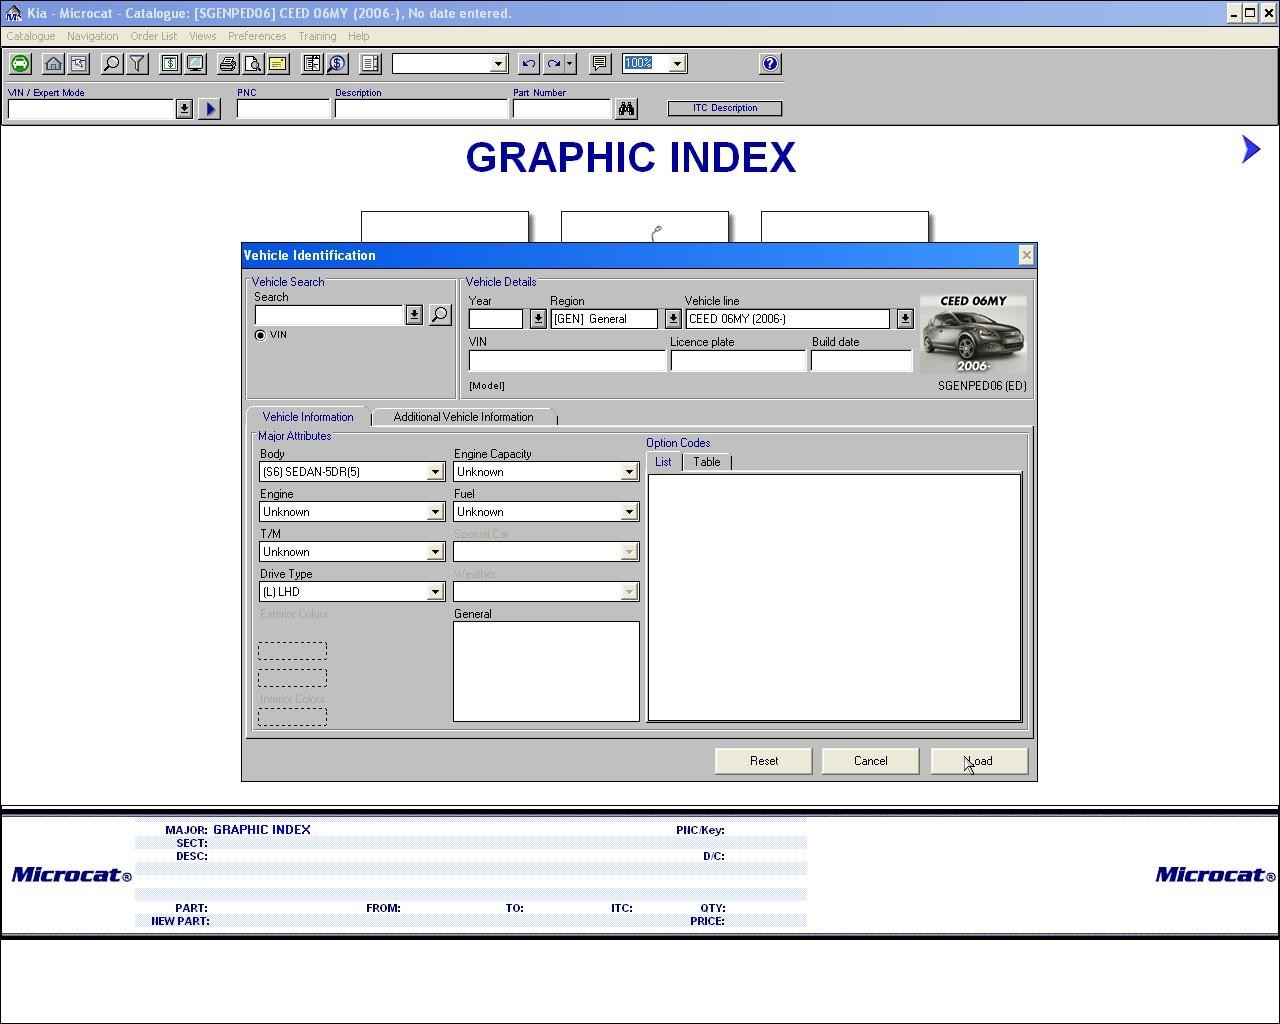Viewport: 1280px width, 1024px height.
Task: Open the image map navigation icon beside home
Action: (79, 64)
